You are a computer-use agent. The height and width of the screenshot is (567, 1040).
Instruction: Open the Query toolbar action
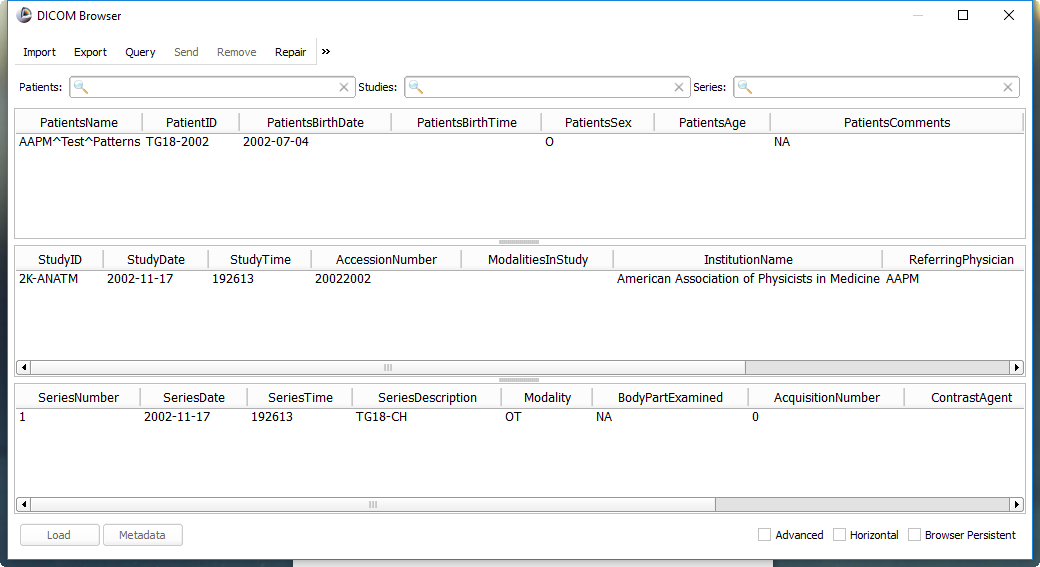click(140, 52)
